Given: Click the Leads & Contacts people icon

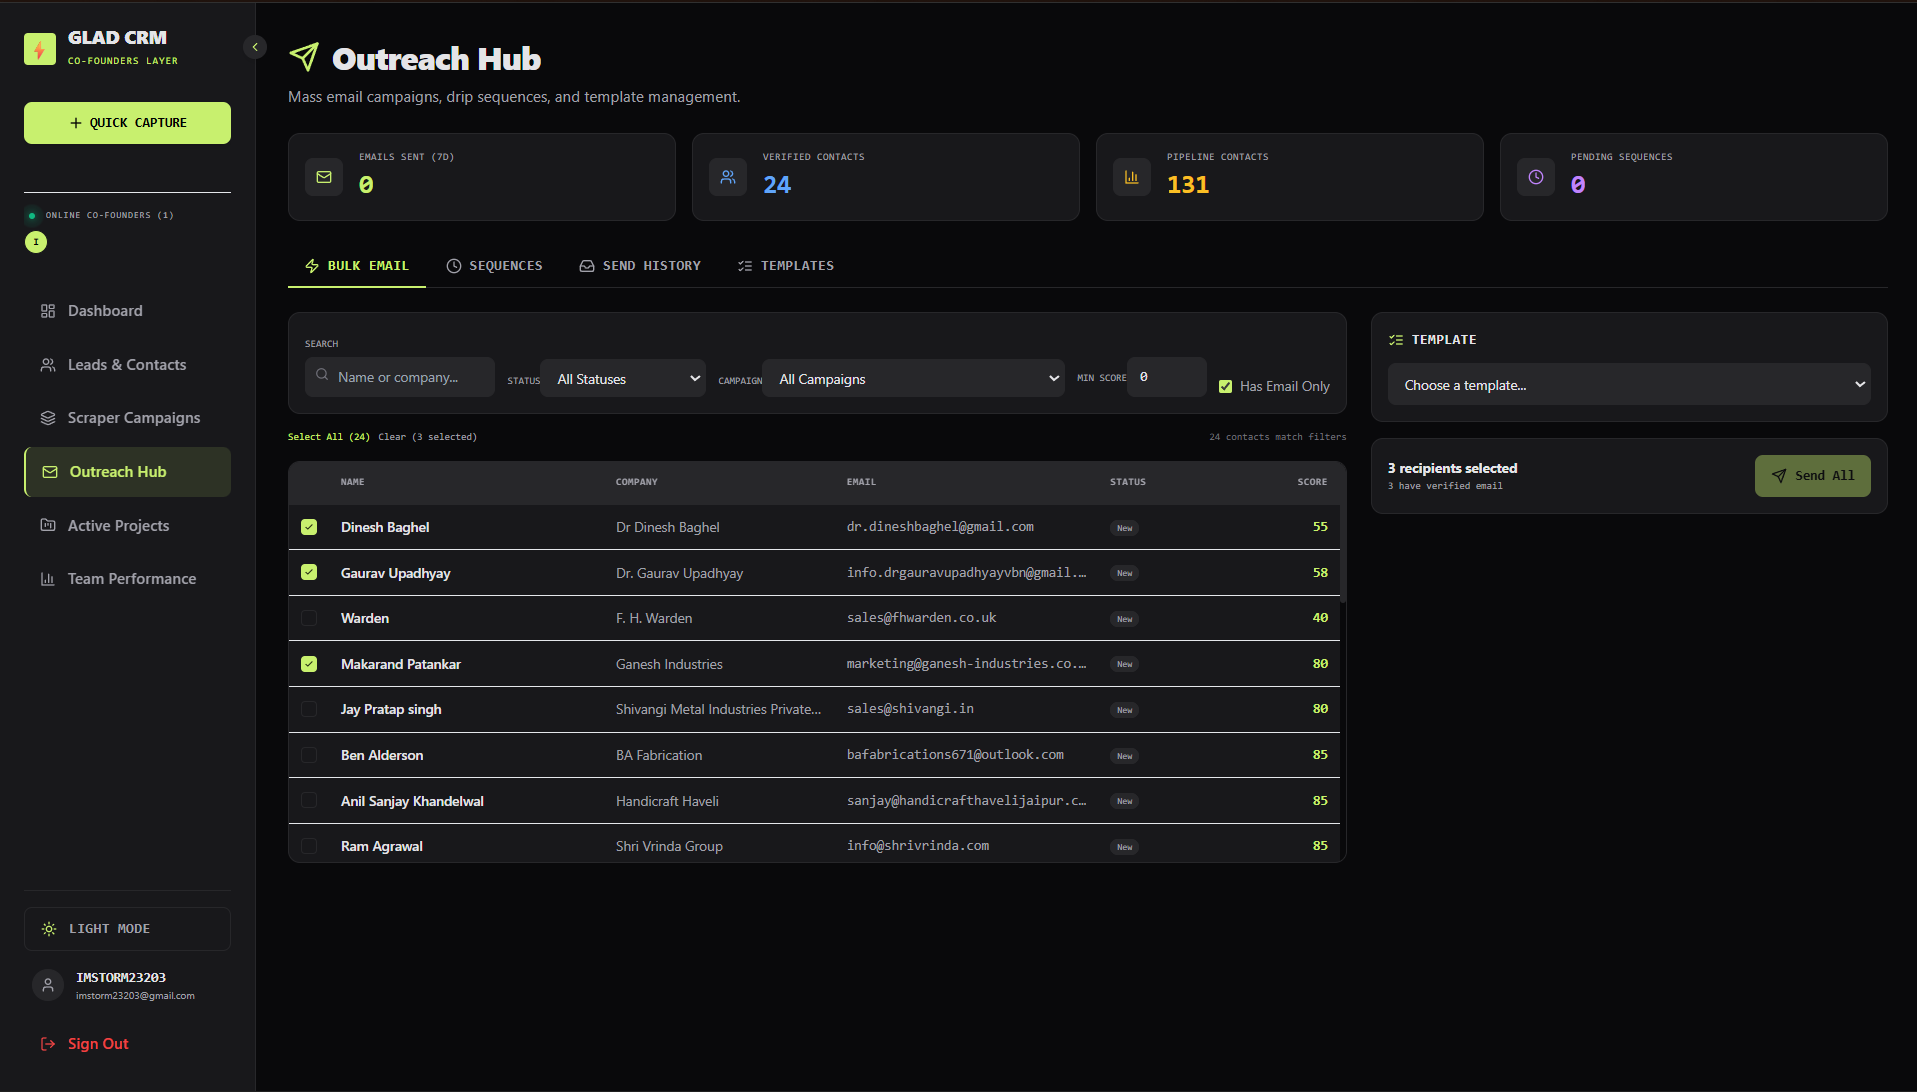Looking at the screenshot, I should click(x=48, y=365).
